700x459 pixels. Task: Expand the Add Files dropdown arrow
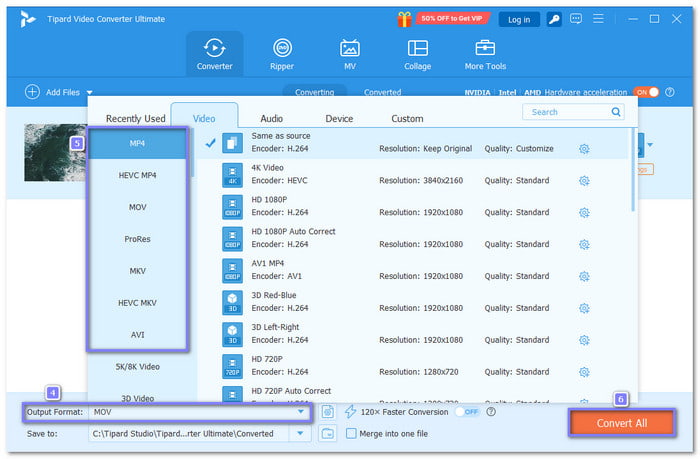89,92
